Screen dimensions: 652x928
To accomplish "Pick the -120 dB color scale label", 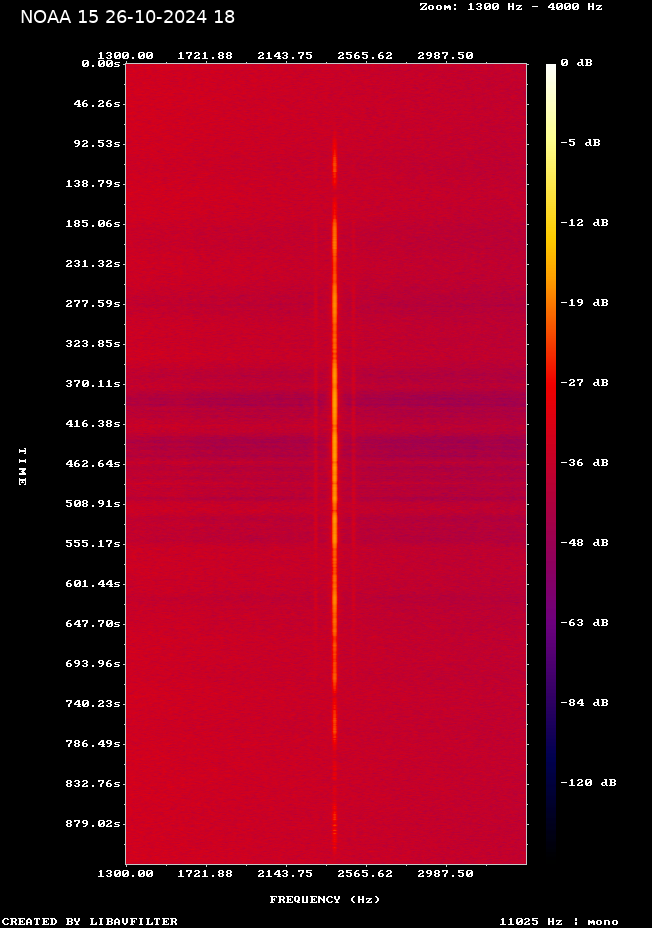I will pyautogui.click(x=588, y=783).
